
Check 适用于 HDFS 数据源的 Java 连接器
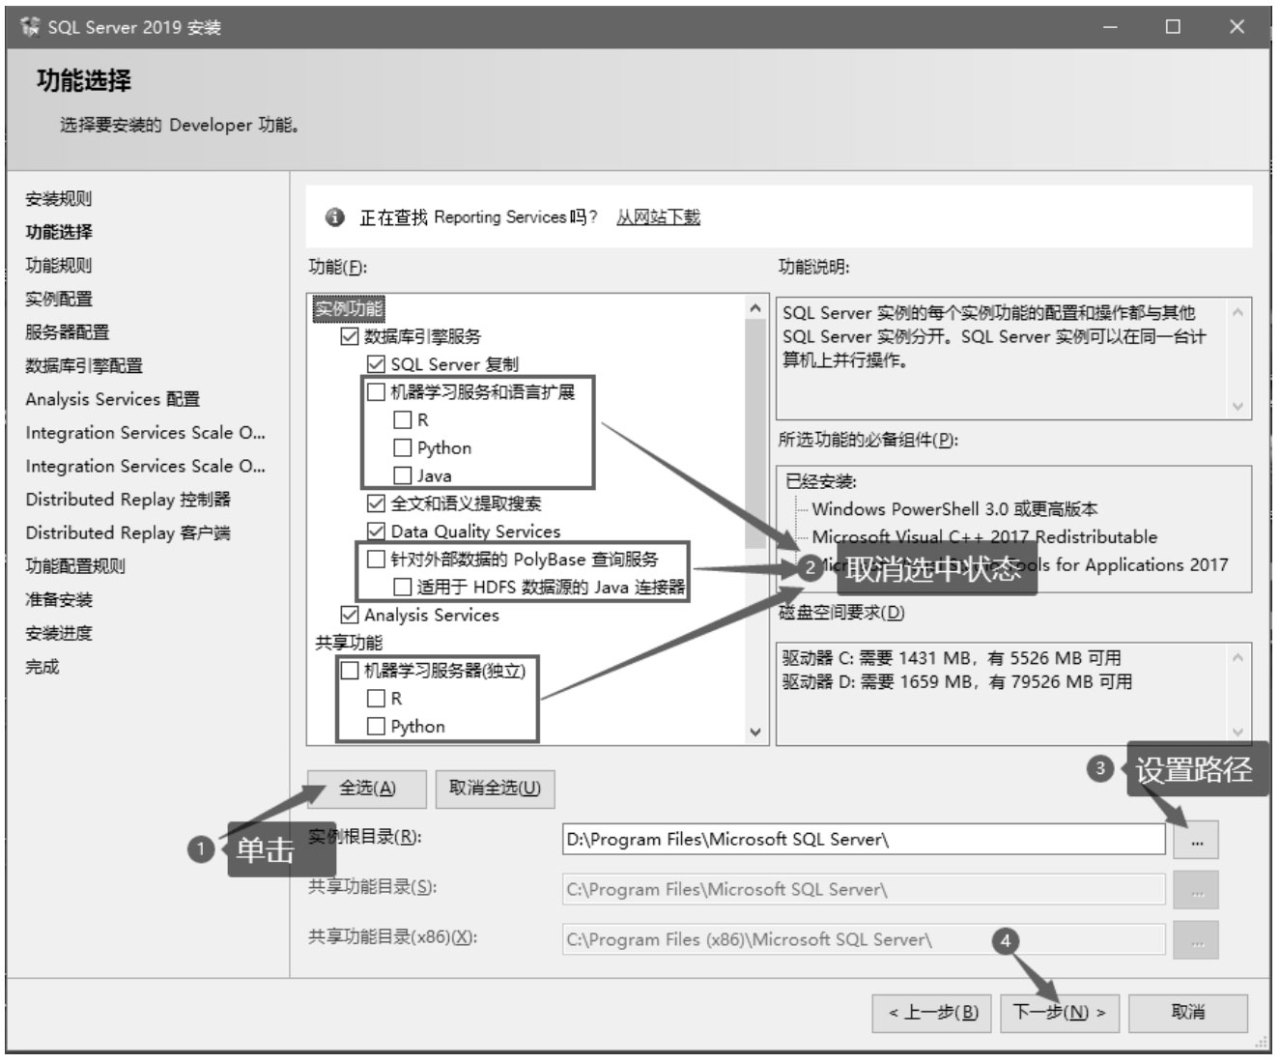point(403,587)
